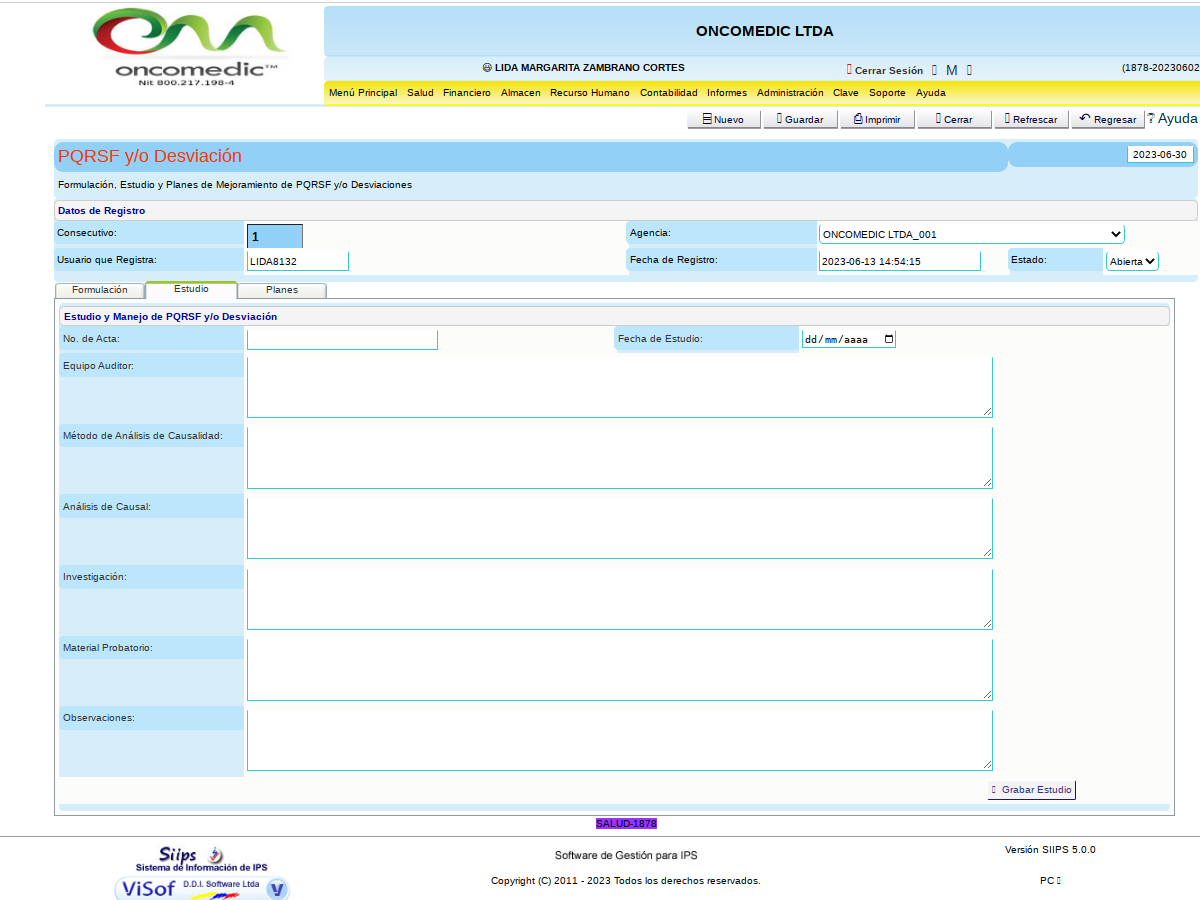
Task: Switch to the Planes tab
Action: (282, 290)
